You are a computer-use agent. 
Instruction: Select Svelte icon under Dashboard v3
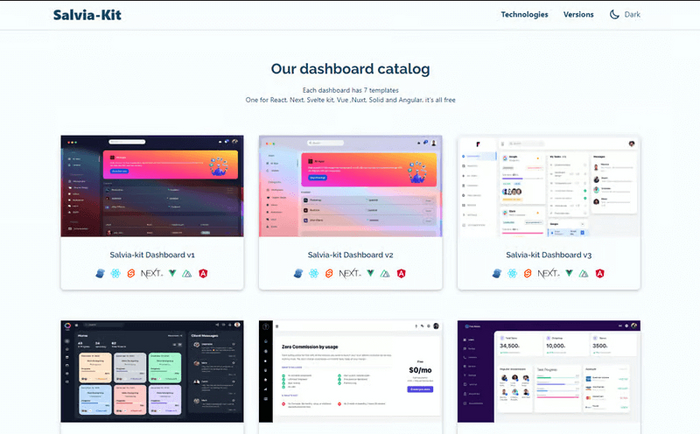[x=527, y=273]
